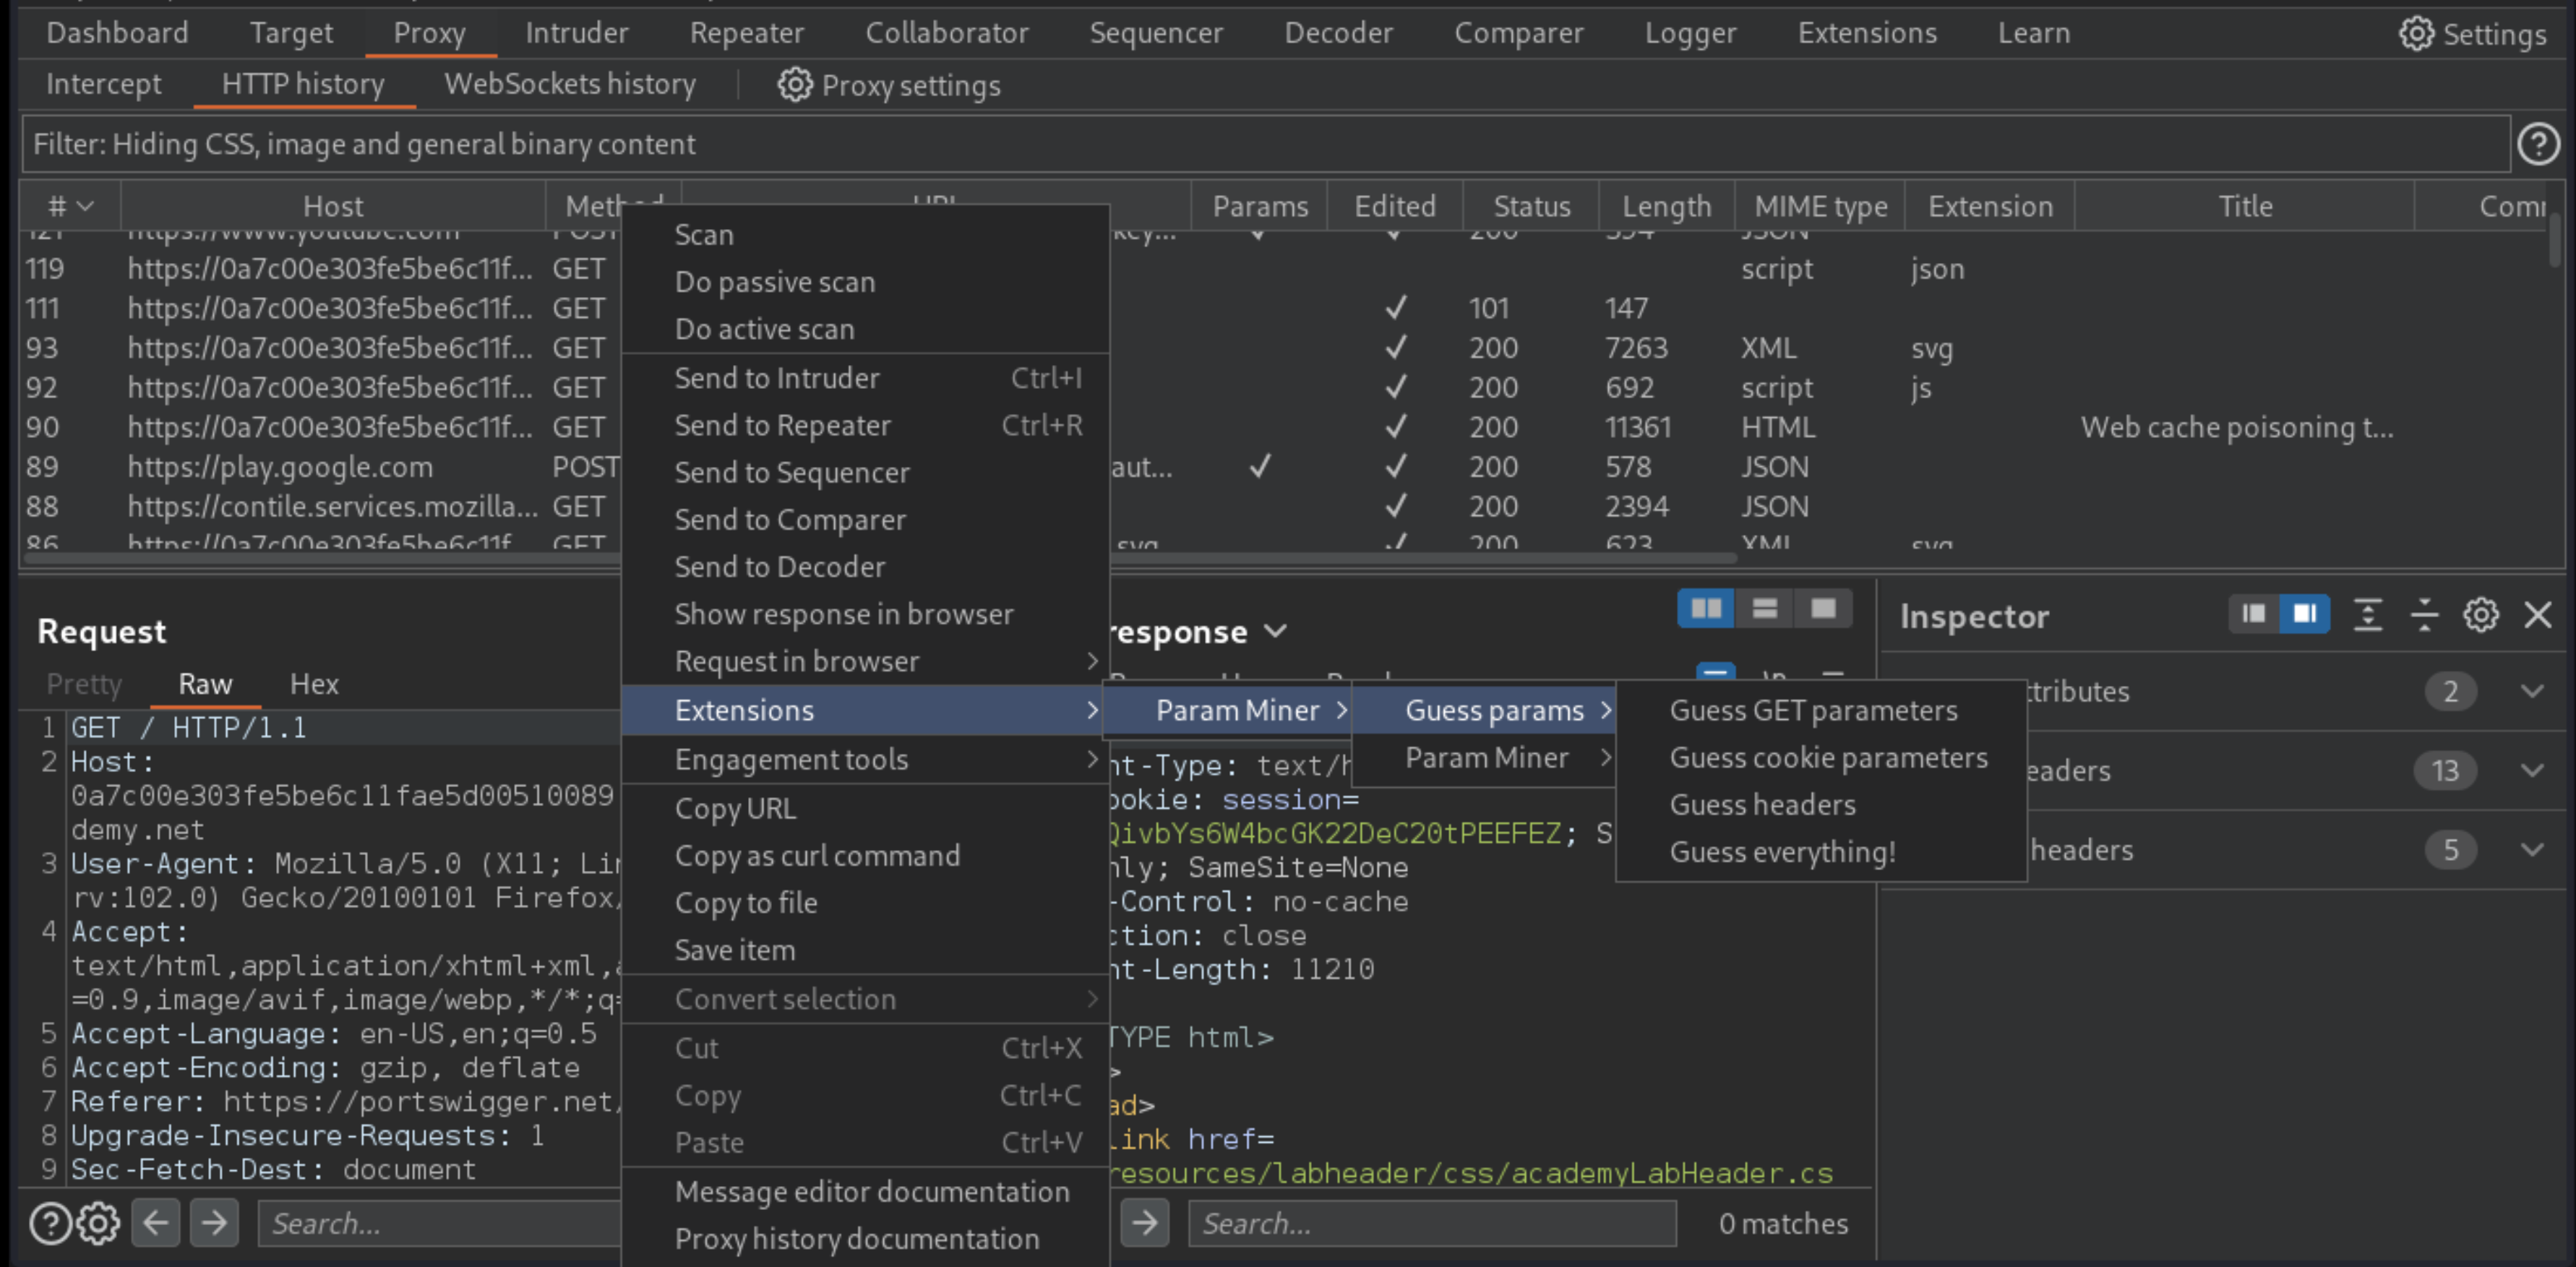This screenshot has height=1267, width=2576.
Task: Open Engagement tools submenu
Action: pyautogui.click(x=865, y=759)
